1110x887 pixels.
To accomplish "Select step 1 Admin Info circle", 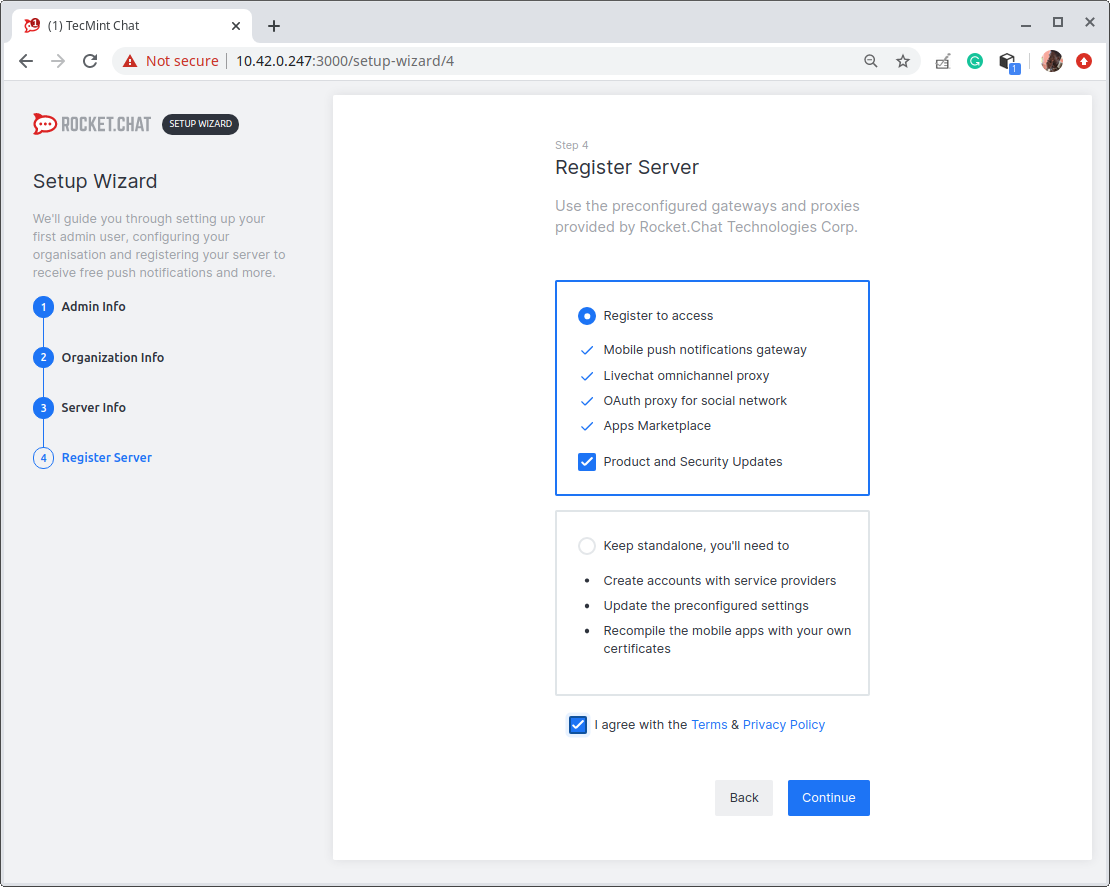I will coord(43,307).
